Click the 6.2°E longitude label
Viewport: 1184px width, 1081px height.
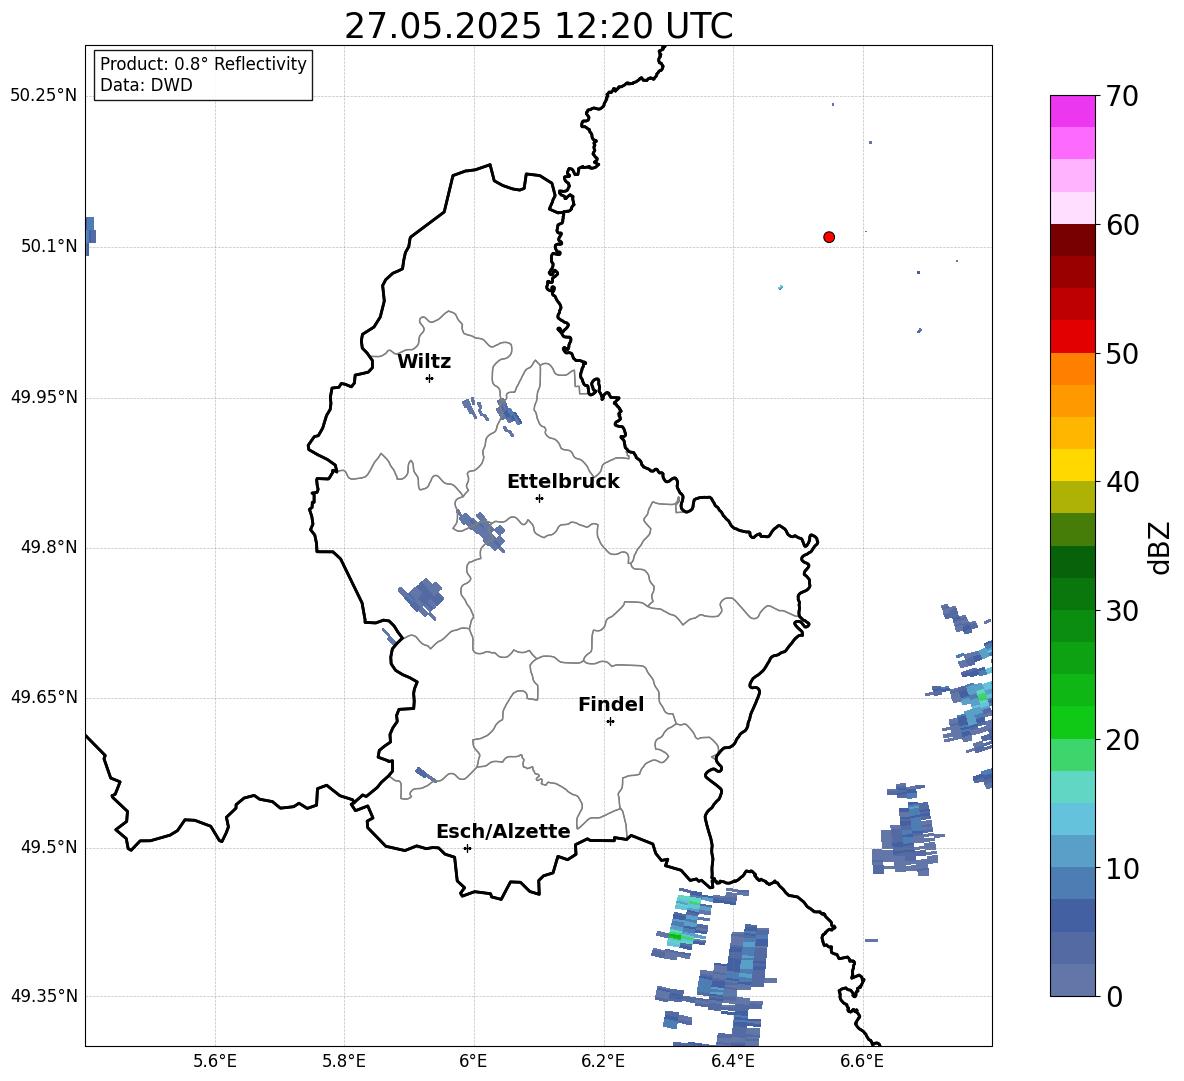pos(603,1061)
